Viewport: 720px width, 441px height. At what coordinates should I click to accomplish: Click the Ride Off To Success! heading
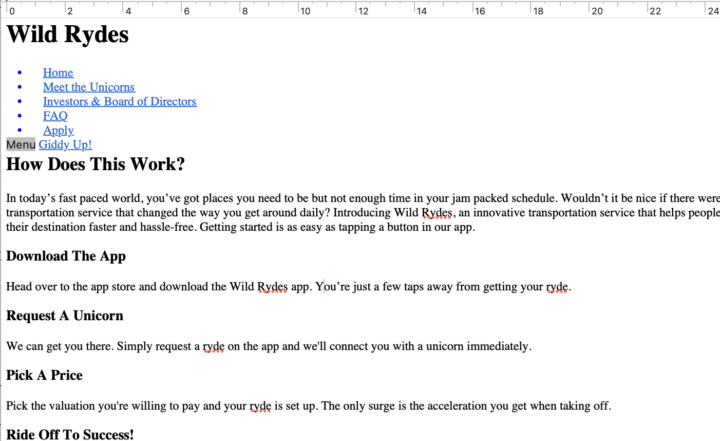tap(70, 434)
